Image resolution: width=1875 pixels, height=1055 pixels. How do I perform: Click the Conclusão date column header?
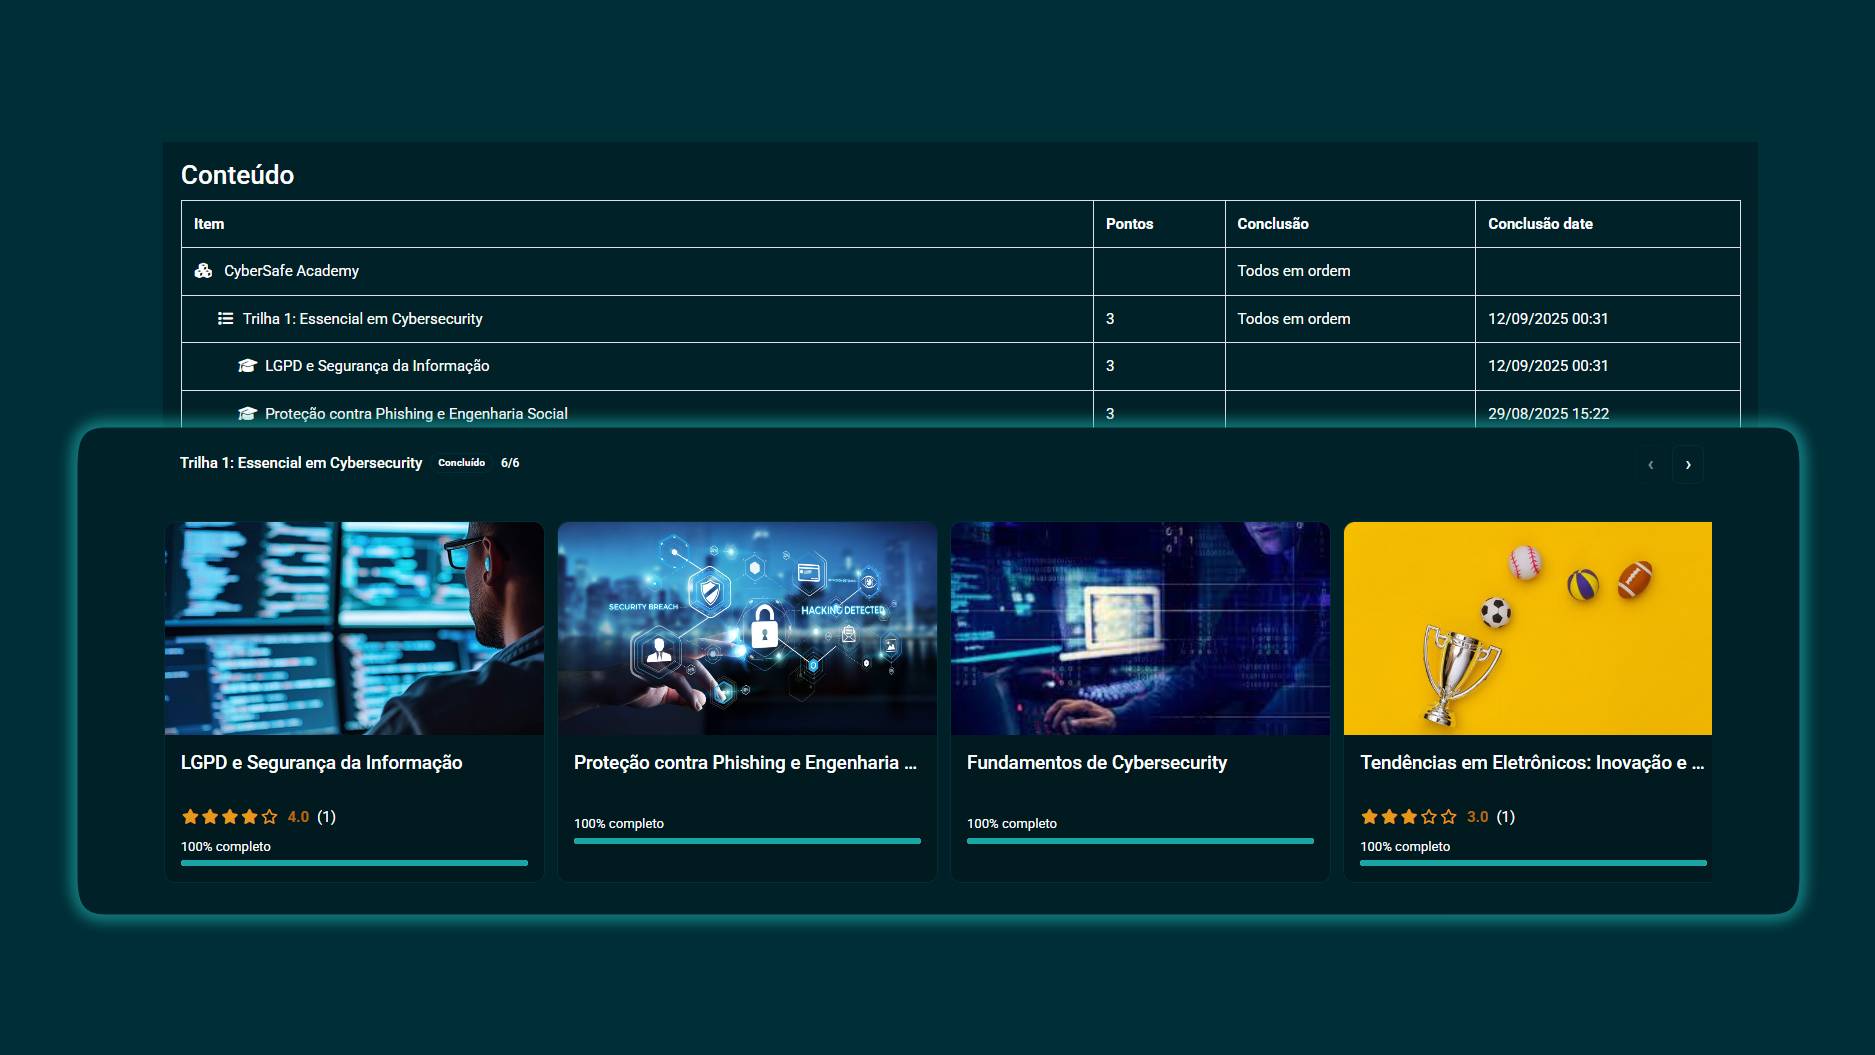coord(1540,224)
